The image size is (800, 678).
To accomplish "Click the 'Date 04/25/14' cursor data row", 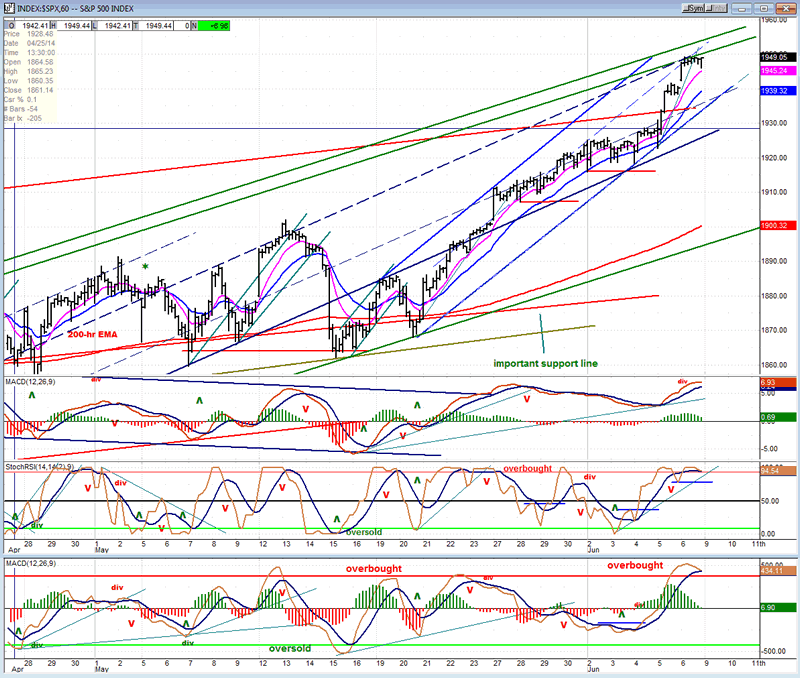I will [x=30, y=43].
